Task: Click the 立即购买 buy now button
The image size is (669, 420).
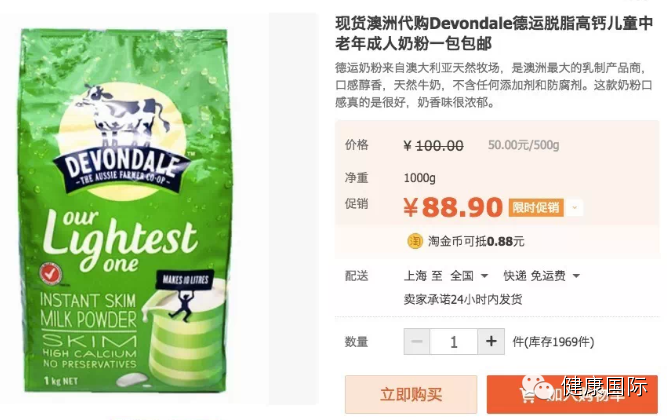Action: point(411,394)
